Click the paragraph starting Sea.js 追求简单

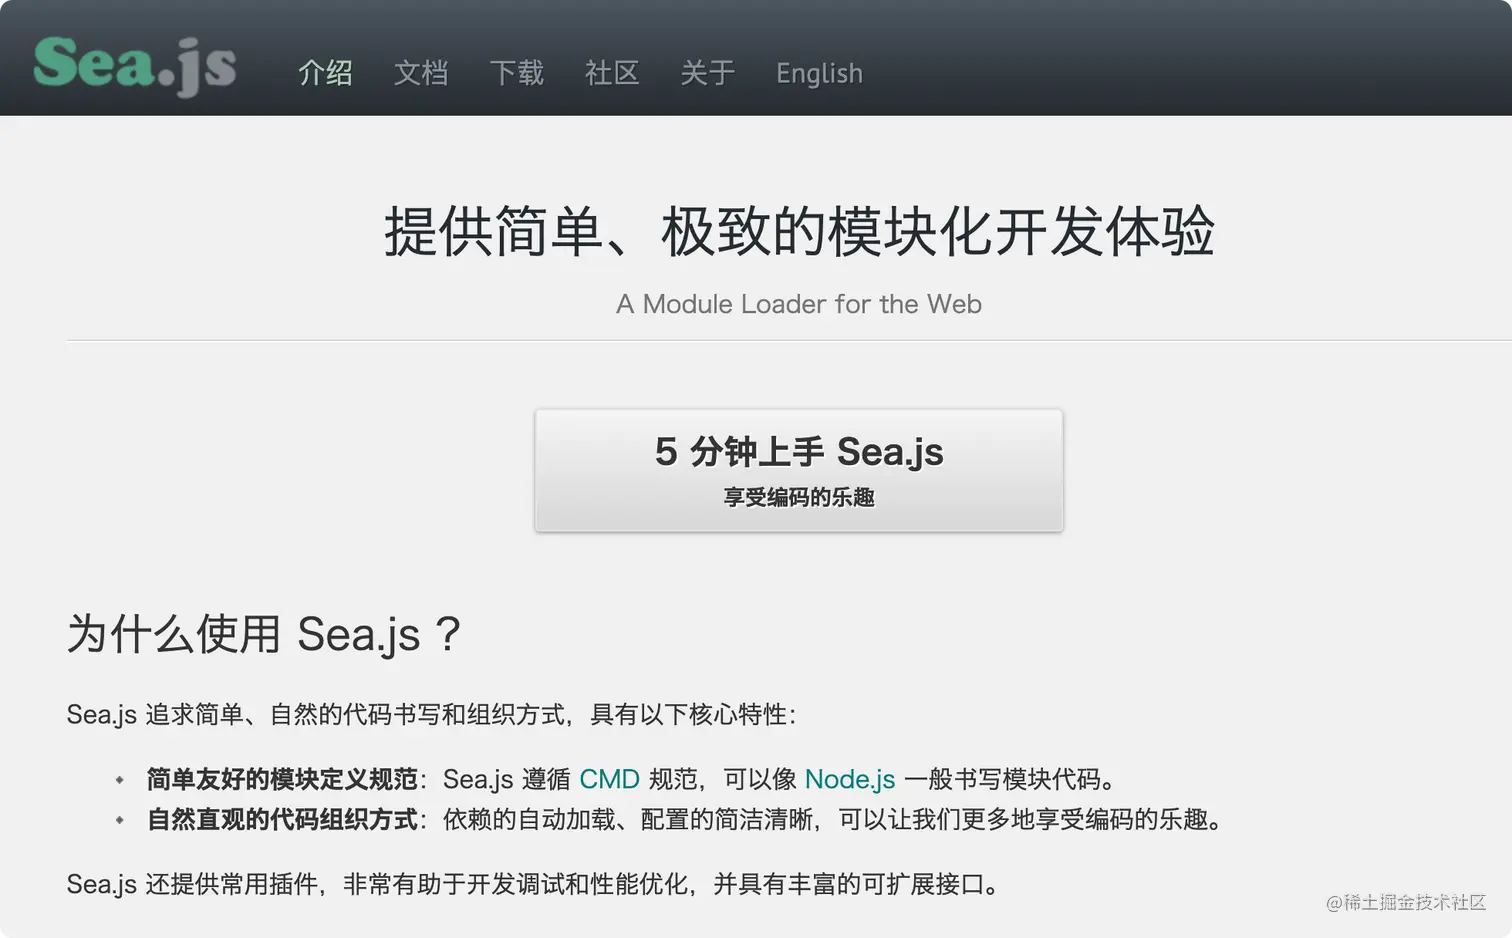click(x=431, y=714)
